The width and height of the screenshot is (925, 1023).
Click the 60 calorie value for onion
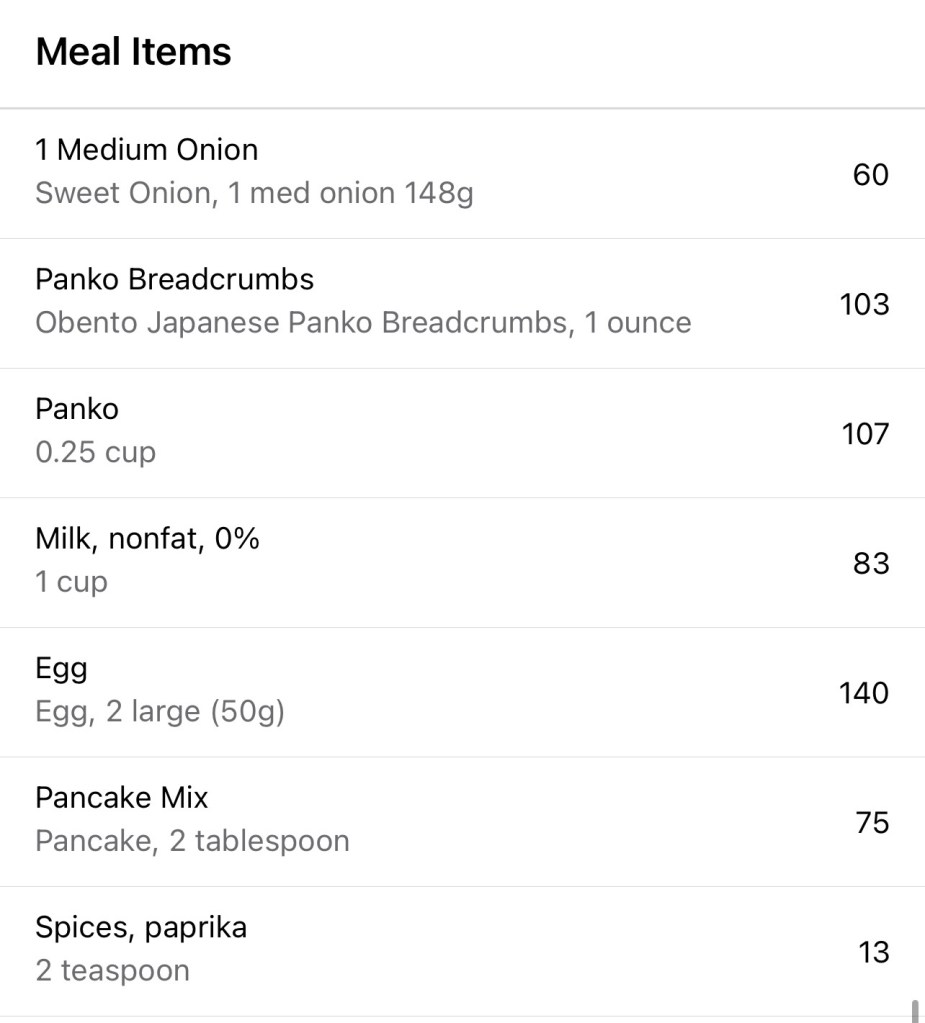click(870, 175)
